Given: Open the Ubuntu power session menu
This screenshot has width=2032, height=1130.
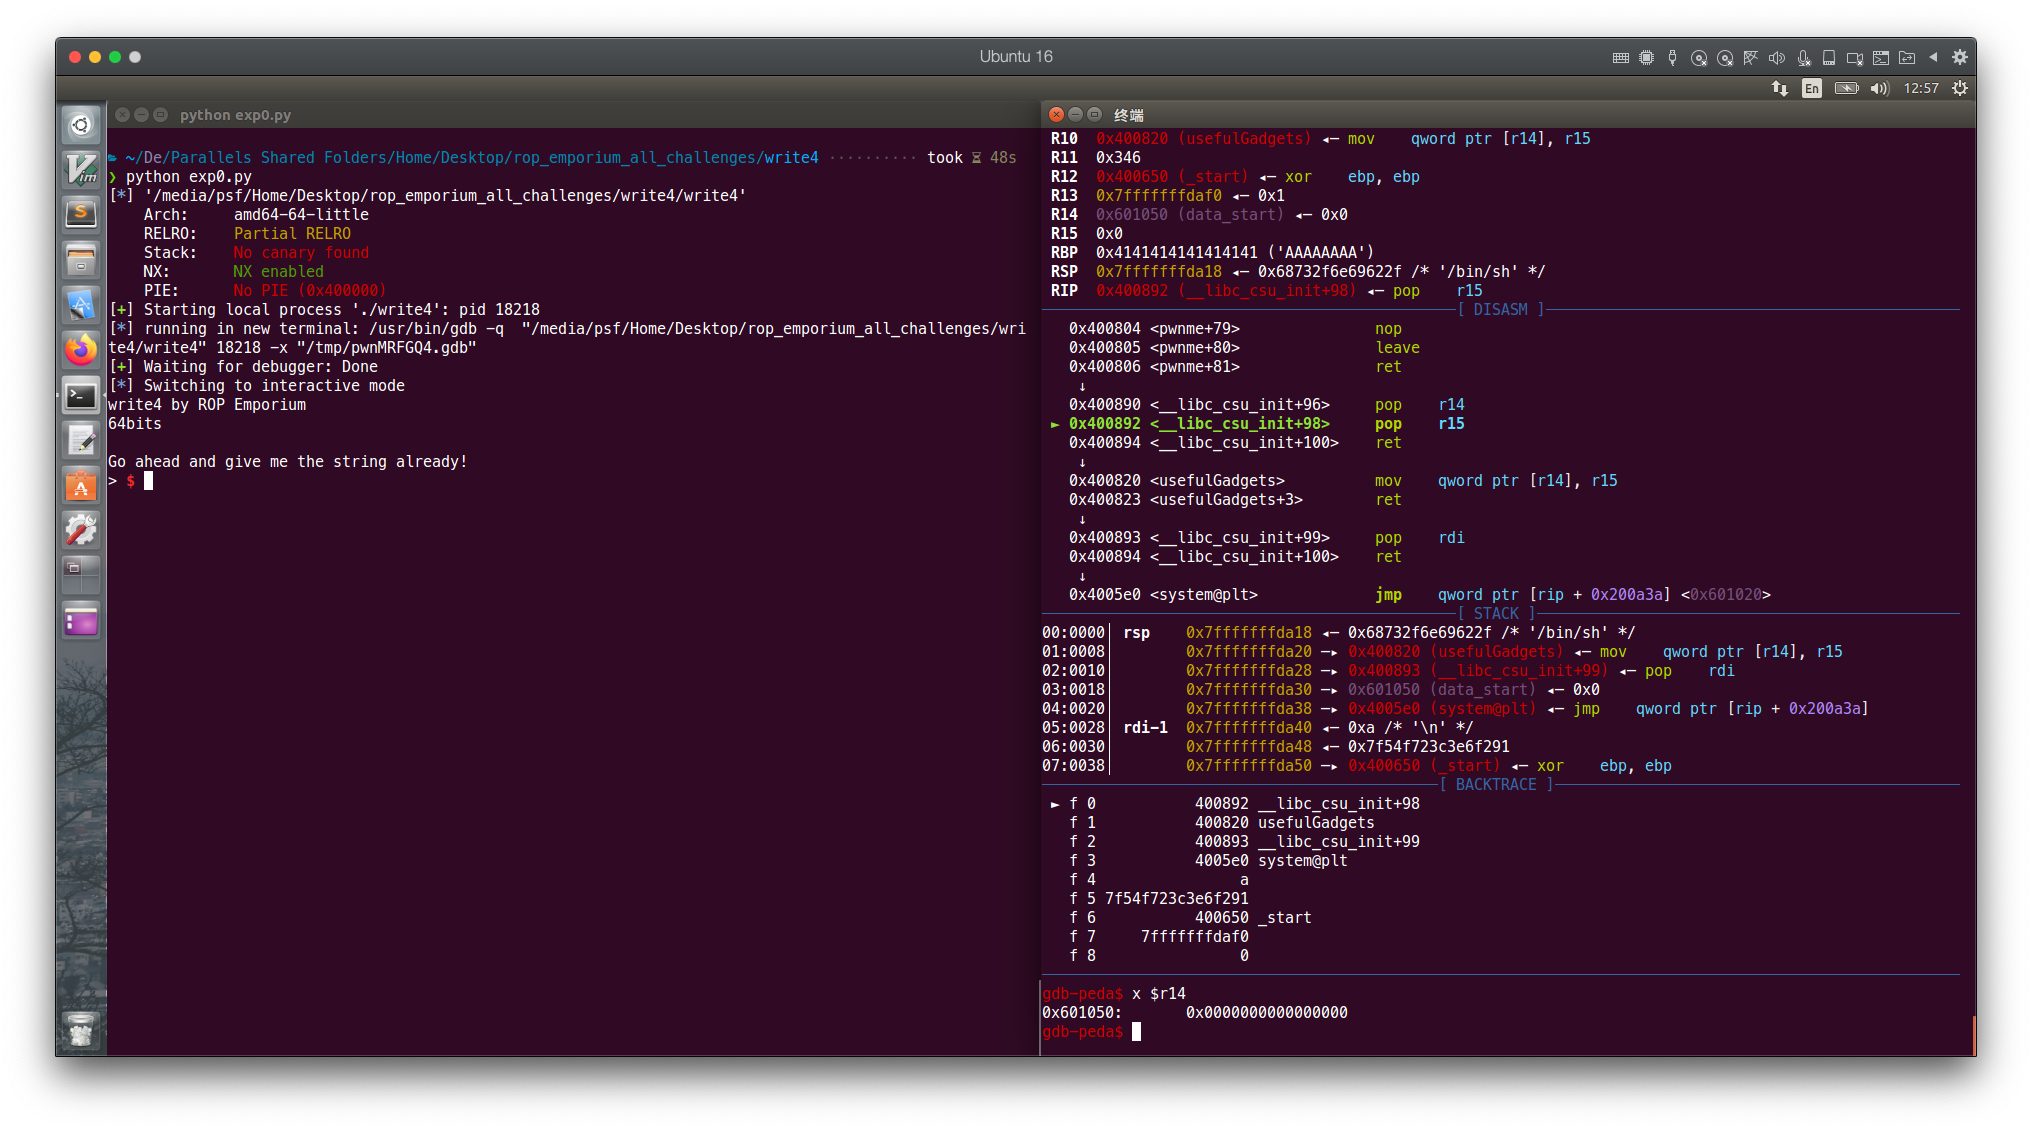Looking at the screenshot, I should click(x=1959, y=88).
